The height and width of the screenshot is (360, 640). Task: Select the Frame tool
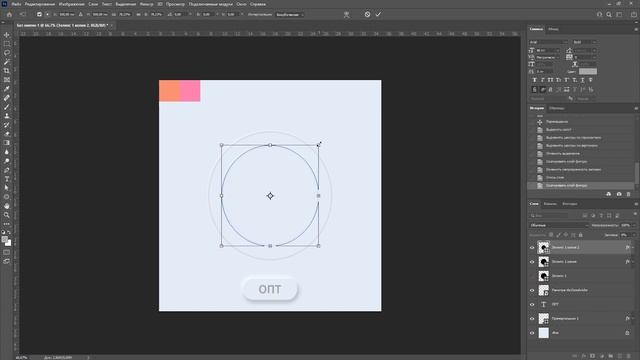(x=7, y=80)
